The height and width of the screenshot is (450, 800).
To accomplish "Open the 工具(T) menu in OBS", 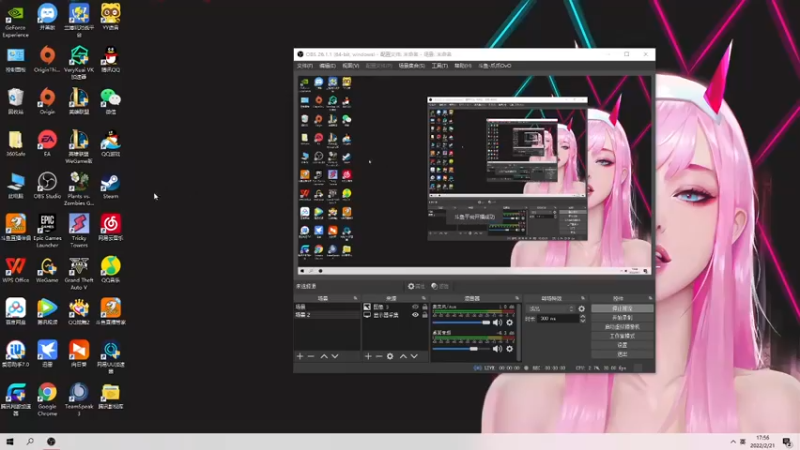I will point(440,66).
